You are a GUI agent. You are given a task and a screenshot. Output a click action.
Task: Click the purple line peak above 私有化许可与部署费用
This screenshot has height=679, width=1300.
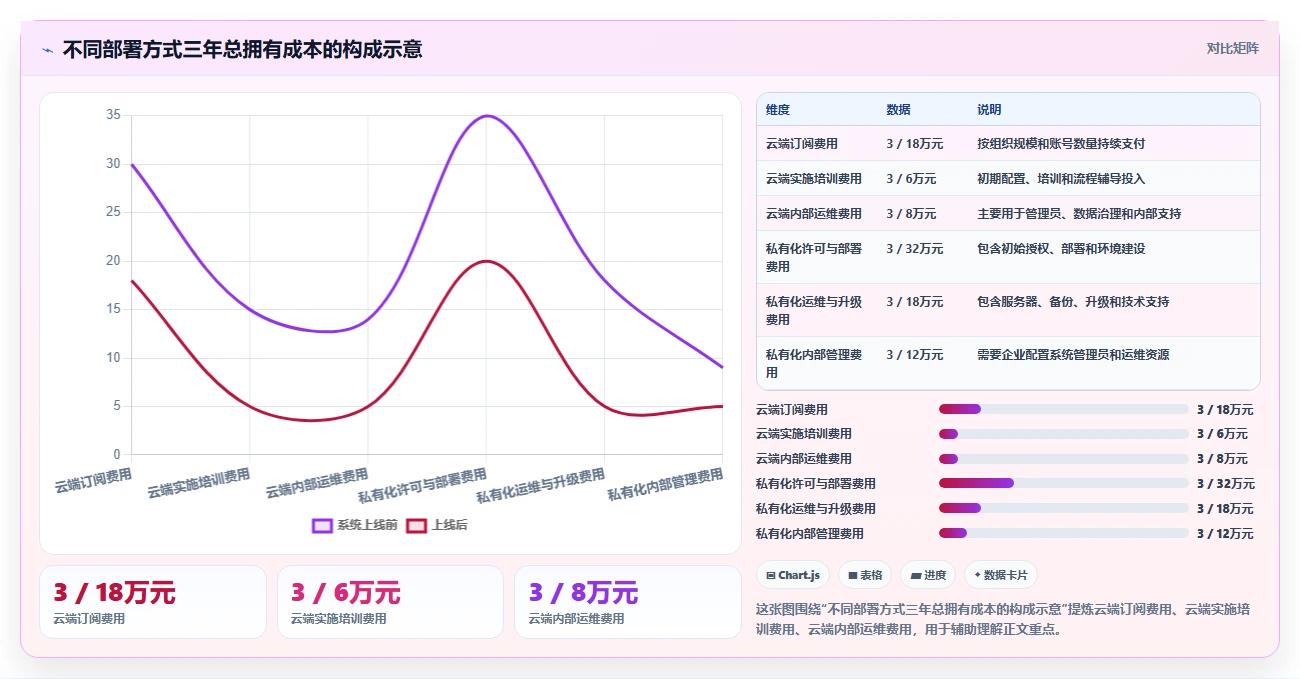pos(486,116)
